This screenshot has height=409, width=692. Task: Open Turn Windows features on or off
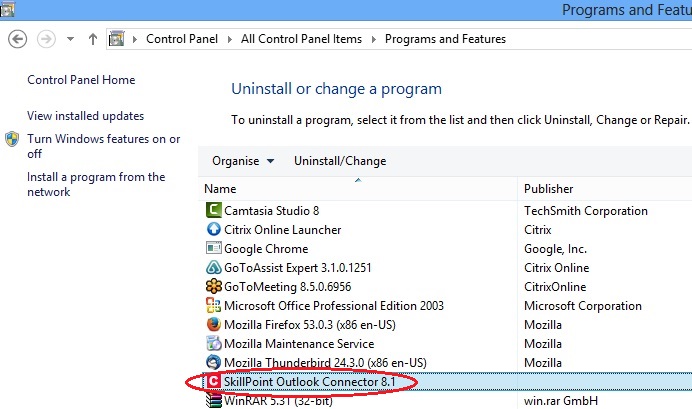coord(104,146)
